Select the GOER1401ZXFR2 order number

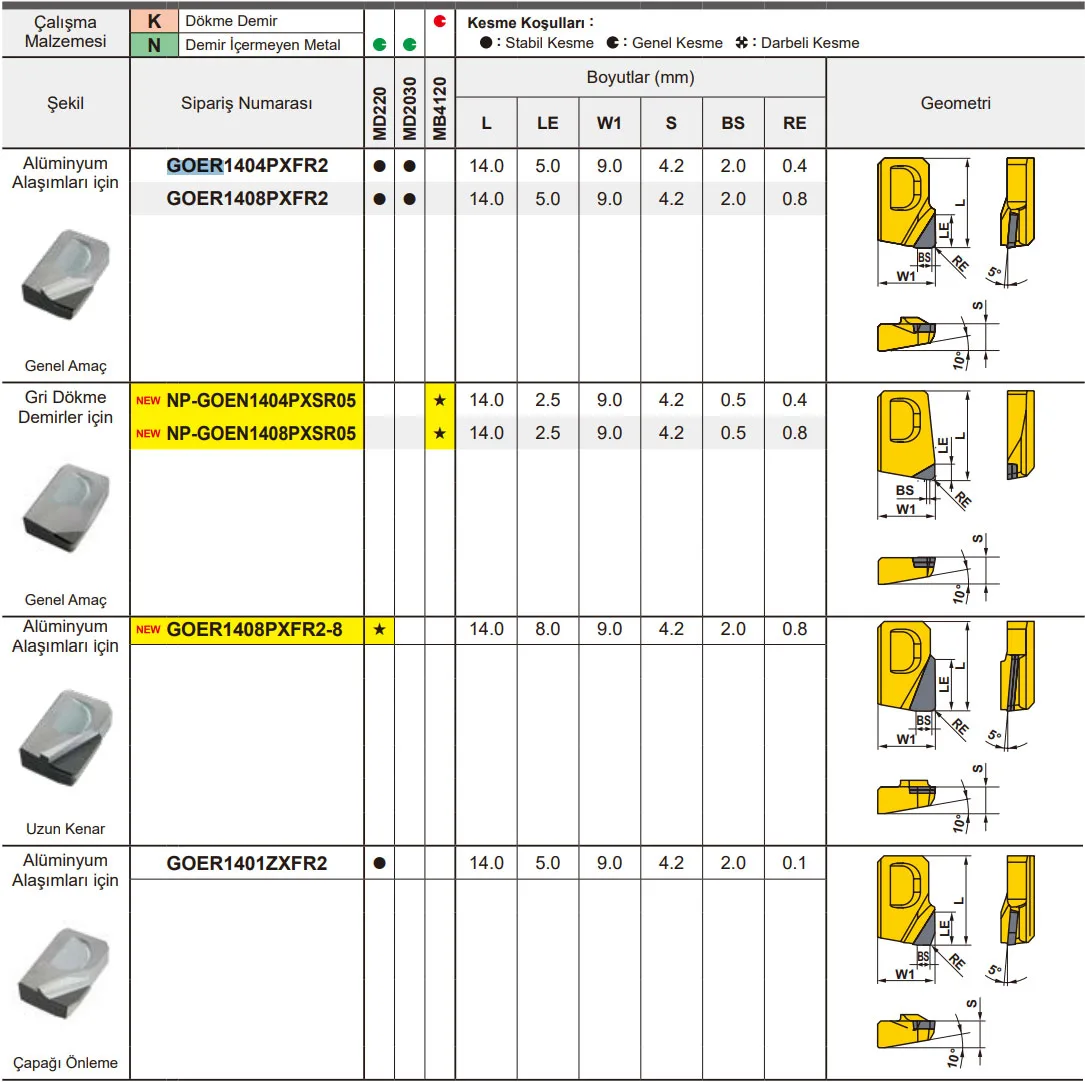[247, 863]
